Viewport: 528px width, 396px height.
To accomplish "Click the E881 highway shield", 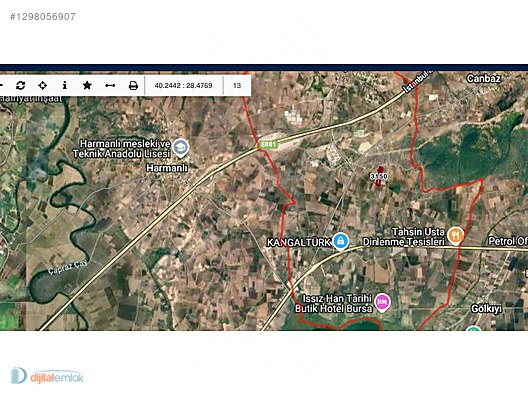I will tap(268, 145).
